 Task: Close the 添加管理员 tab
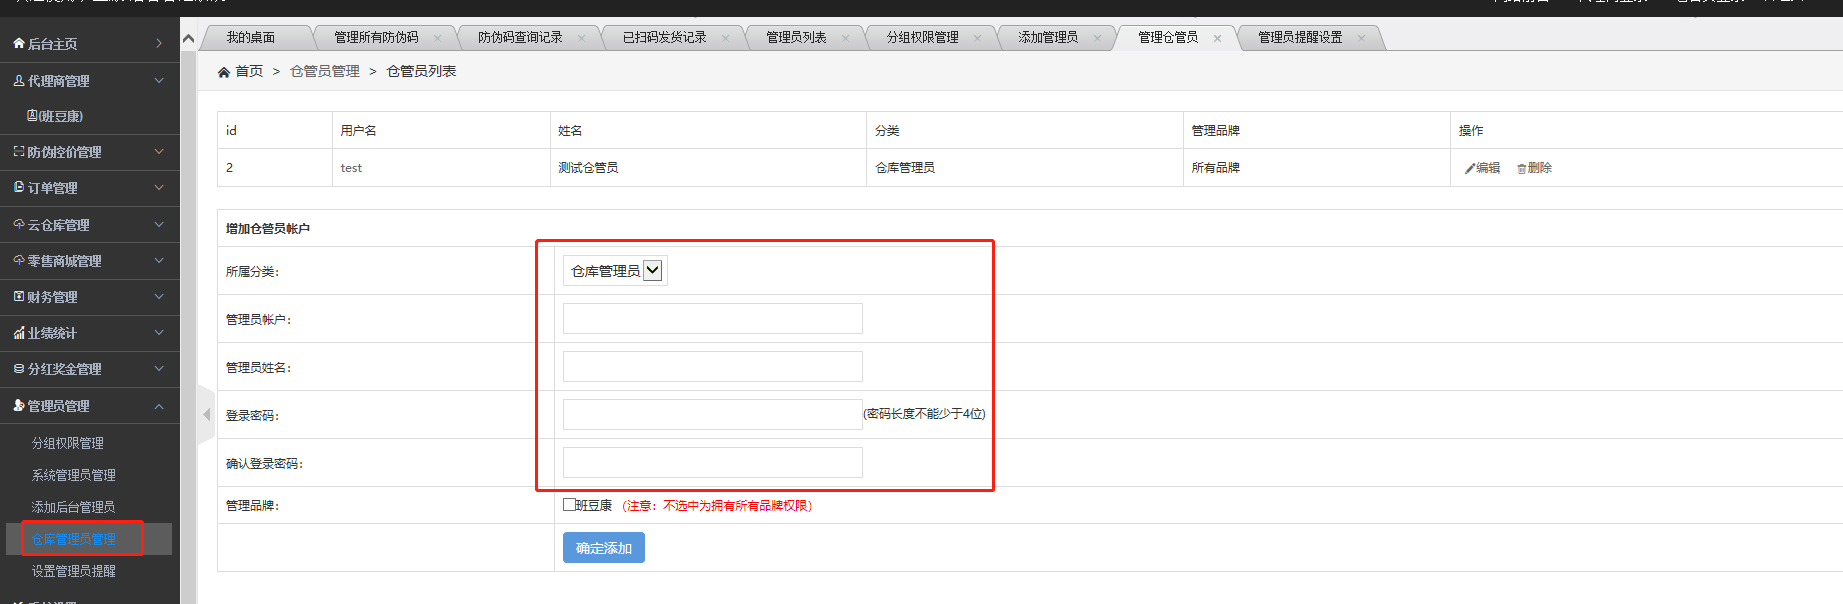pos(1097,38)
